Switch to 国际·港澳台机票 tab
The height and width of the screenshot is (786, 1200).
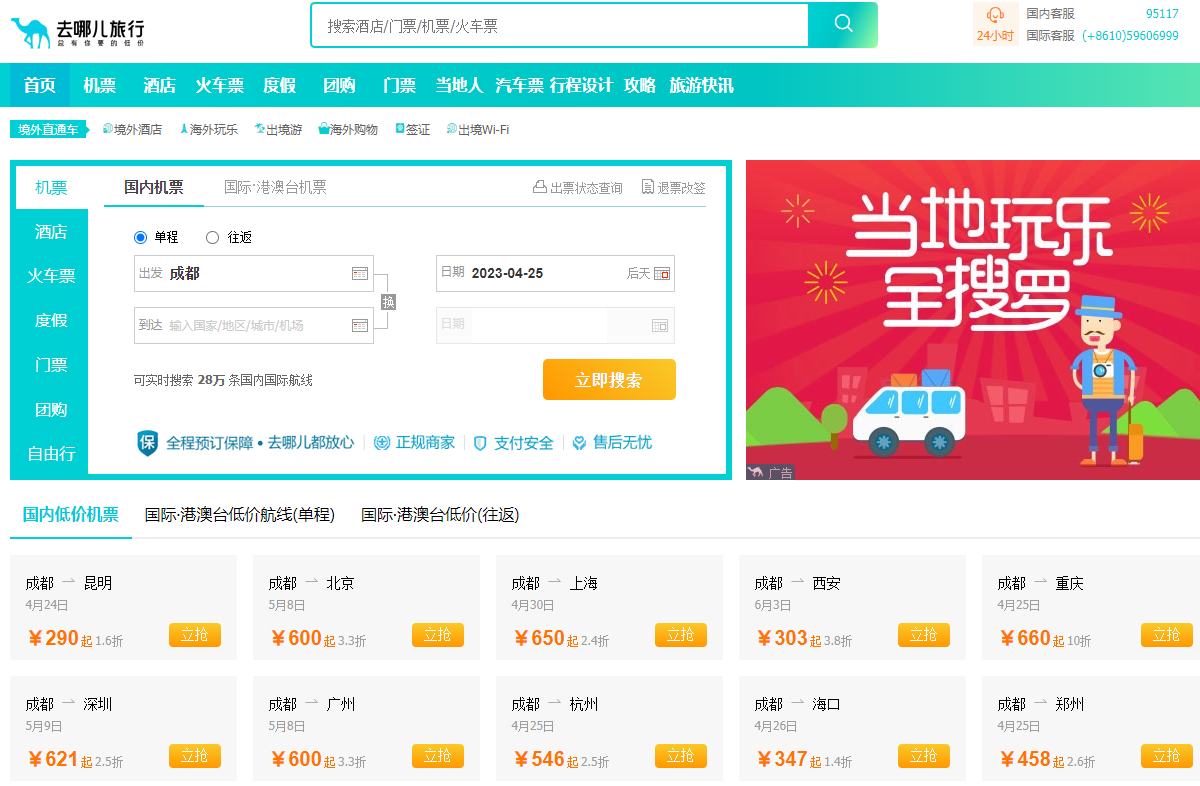click(275, 187)
